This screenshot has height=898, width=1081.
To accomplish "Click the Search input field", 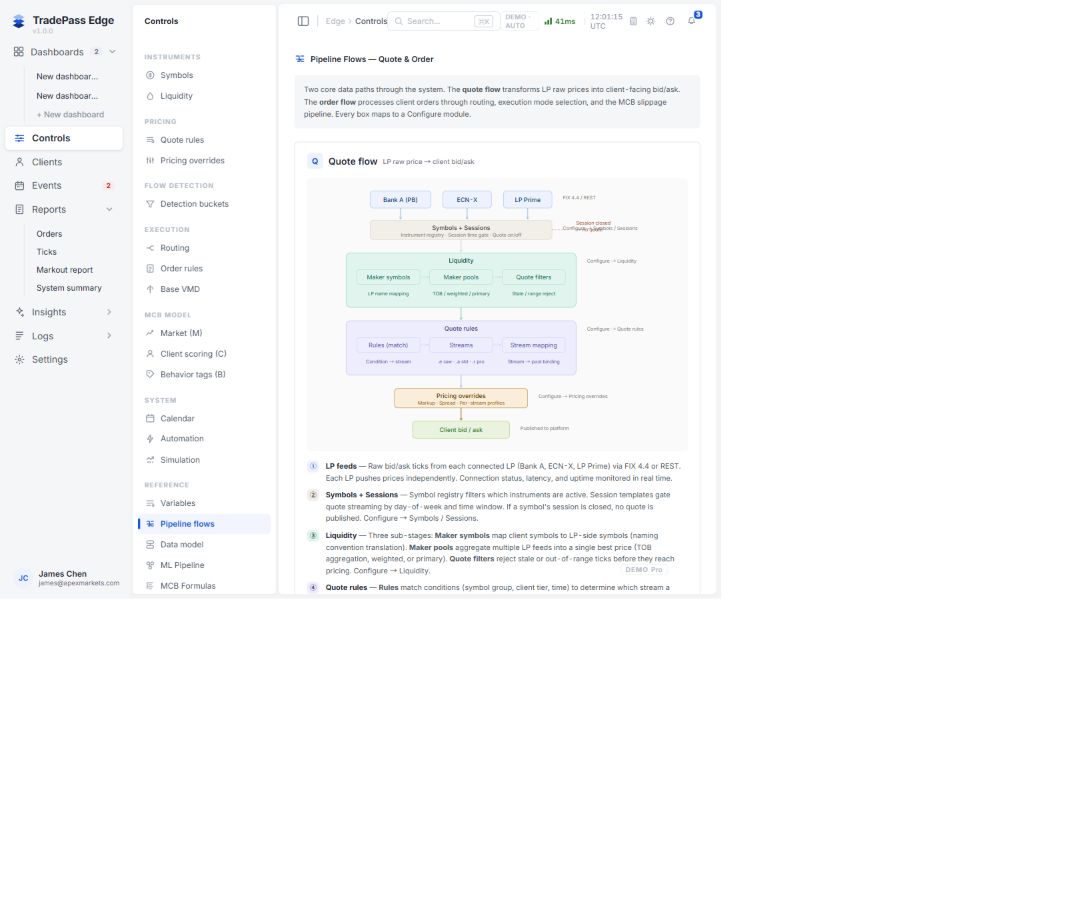I will click(441, 21).
